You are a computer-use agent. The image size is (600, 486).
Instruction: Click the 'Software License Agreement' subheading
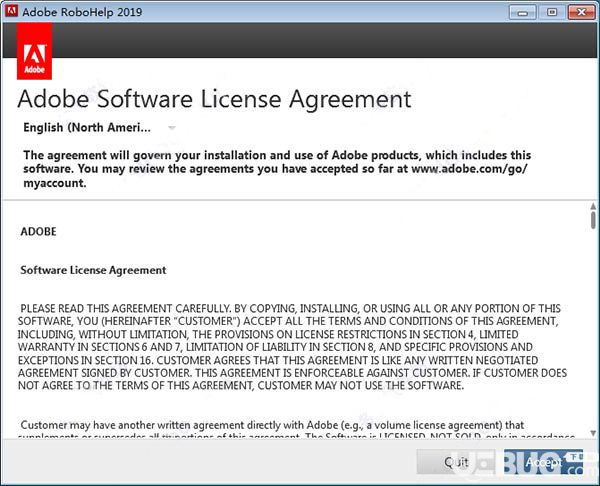pos(93,270)
